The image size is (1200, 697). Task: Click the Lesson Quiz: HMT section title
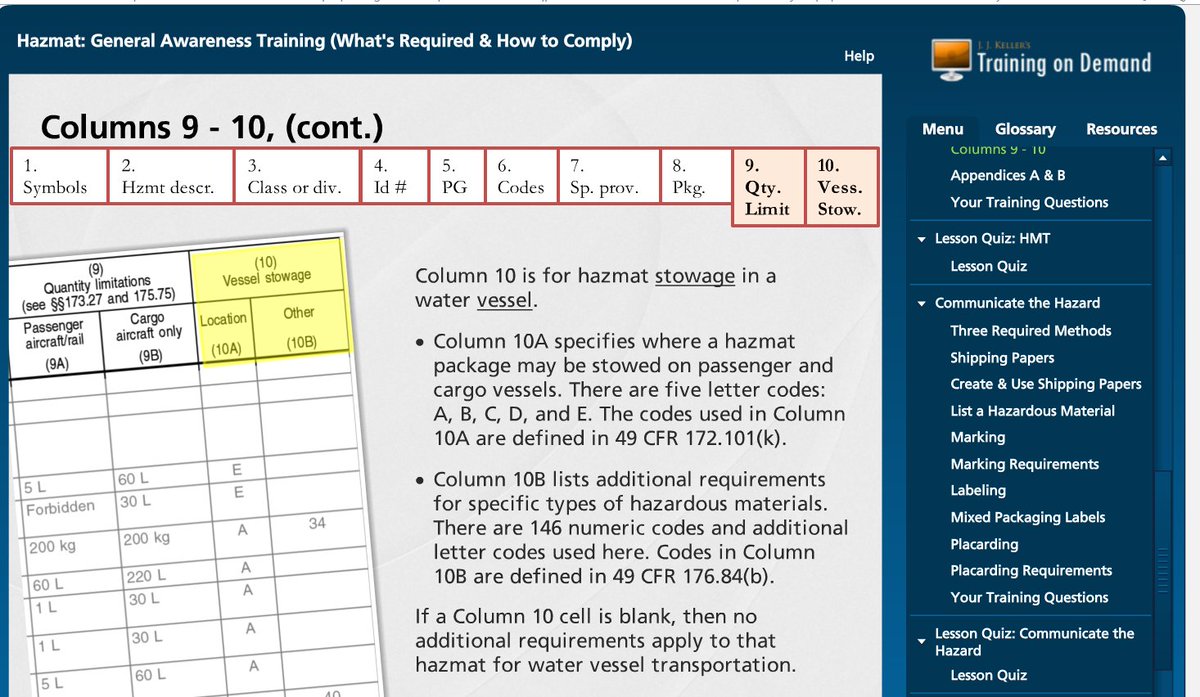pos(992,239)
